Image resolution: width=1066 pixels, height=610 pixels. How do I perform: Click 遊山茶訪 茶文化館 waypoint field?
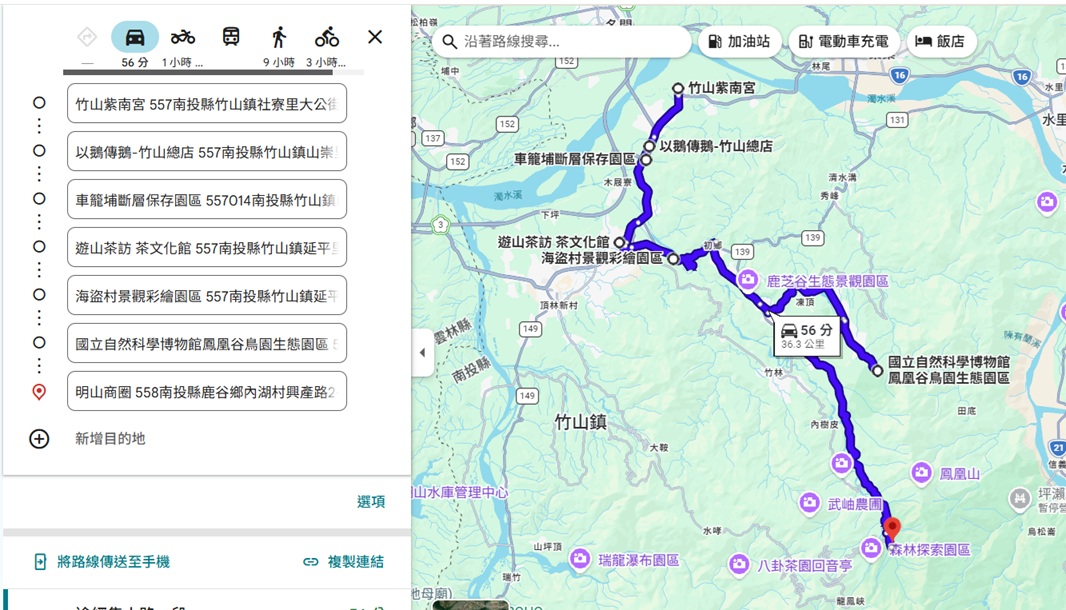click(207, 248)
